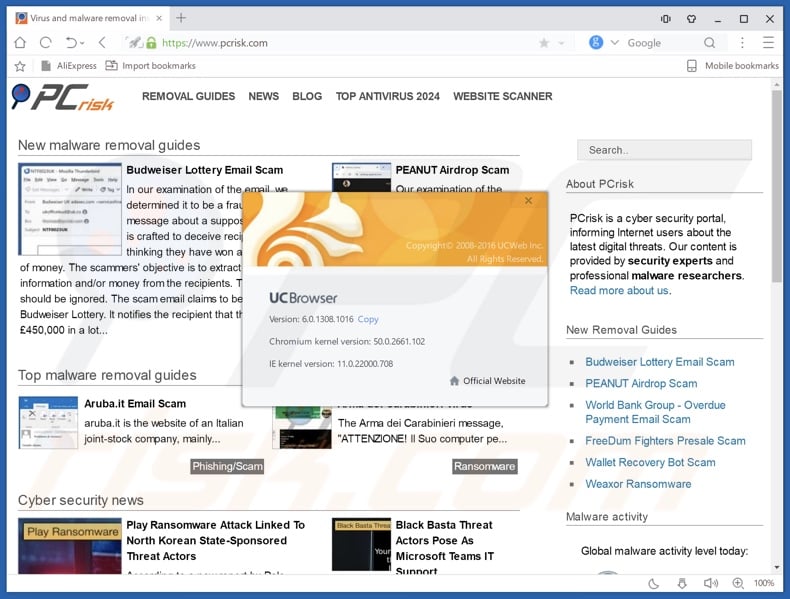Open World Bank Group Overdue Payment link
This screenshot has height=599, width=790.
(x=655, y=412)
